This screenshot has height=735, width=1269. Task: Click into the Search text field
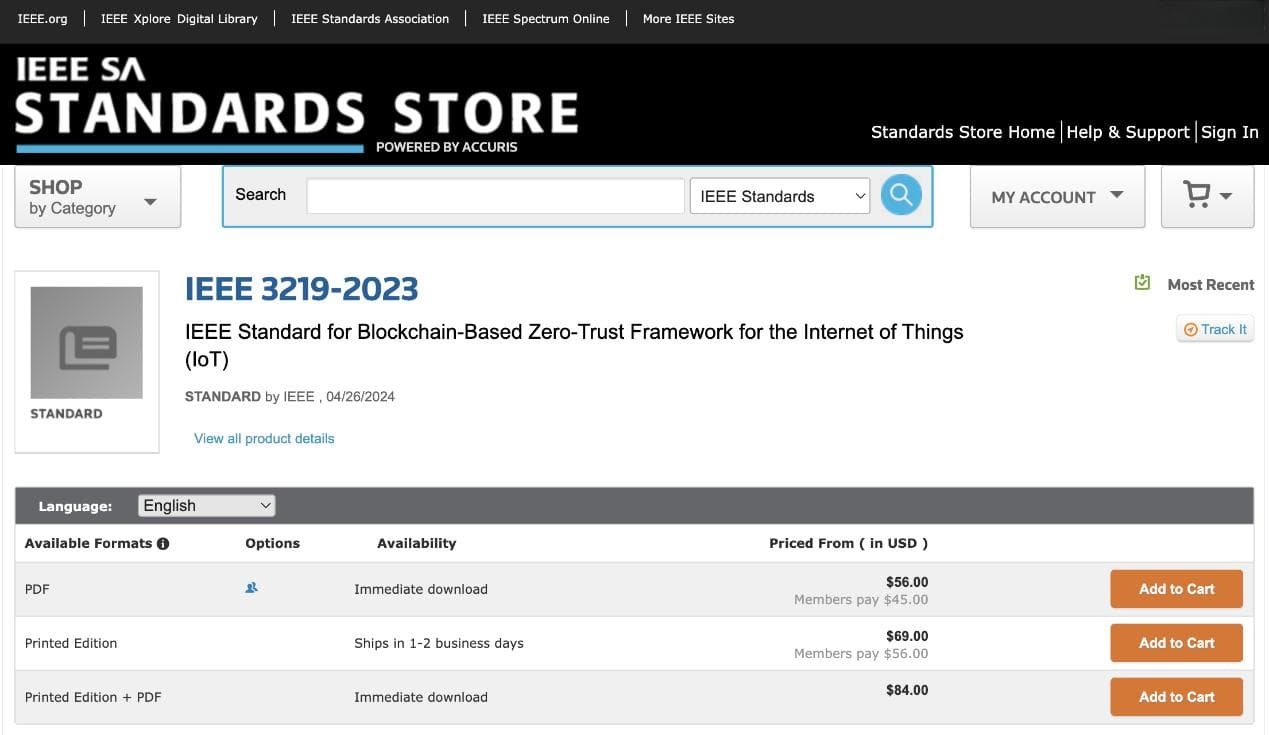[495, 196]
